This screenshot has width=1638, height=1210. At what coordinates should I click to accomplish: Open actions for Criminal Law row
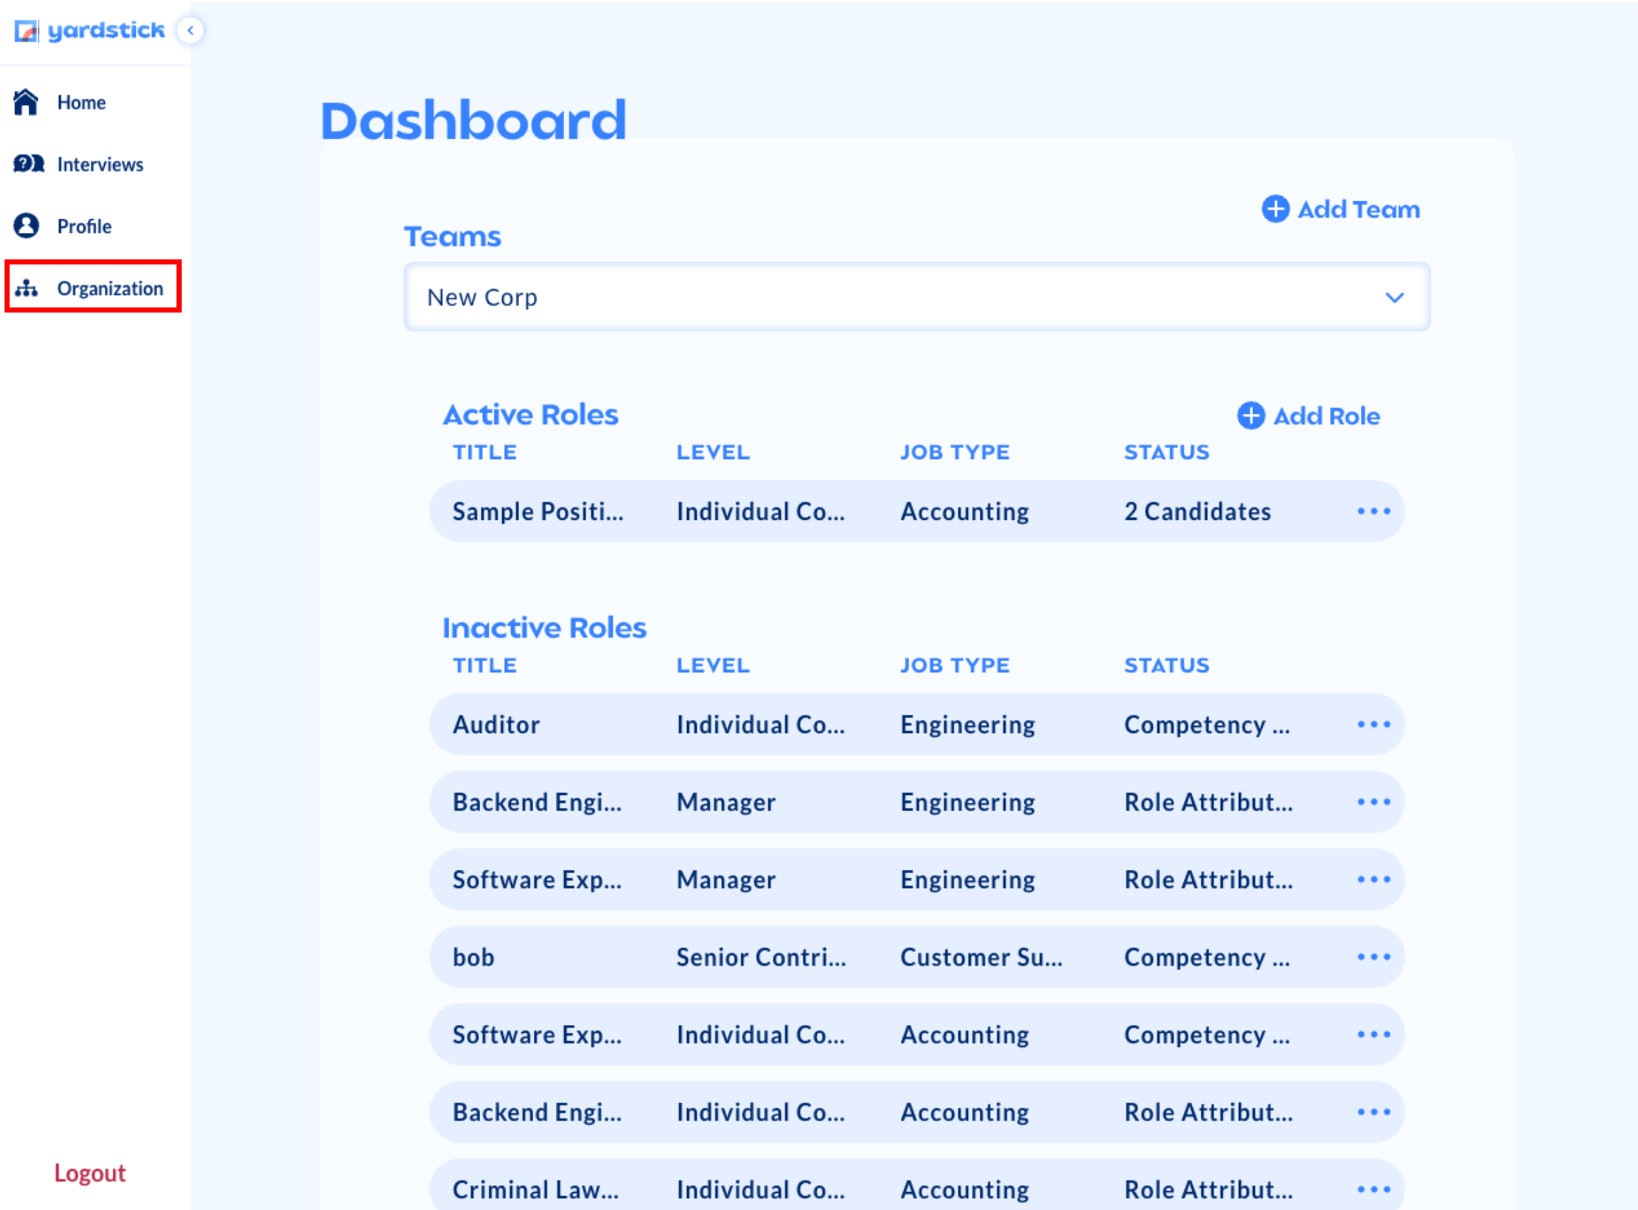coord(1373,1188)
